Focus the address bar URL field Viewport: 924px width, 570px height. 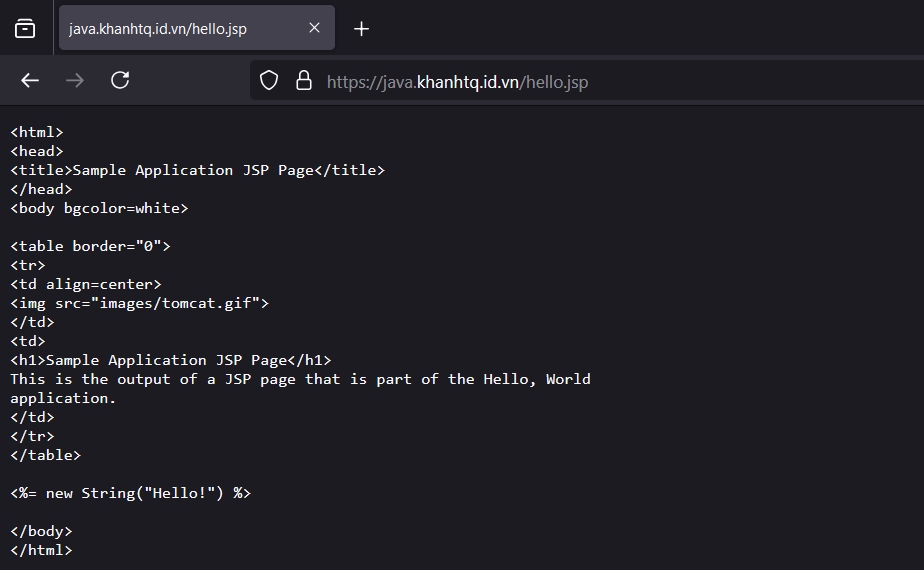(600, 82)
